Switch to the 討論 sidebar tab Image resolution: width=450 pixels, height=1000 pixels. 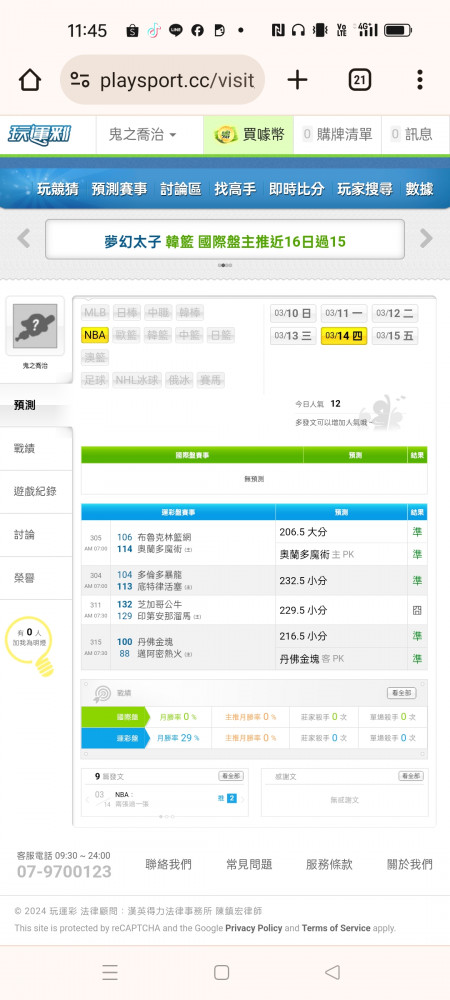pyautogui.click(x=36, y=535)
